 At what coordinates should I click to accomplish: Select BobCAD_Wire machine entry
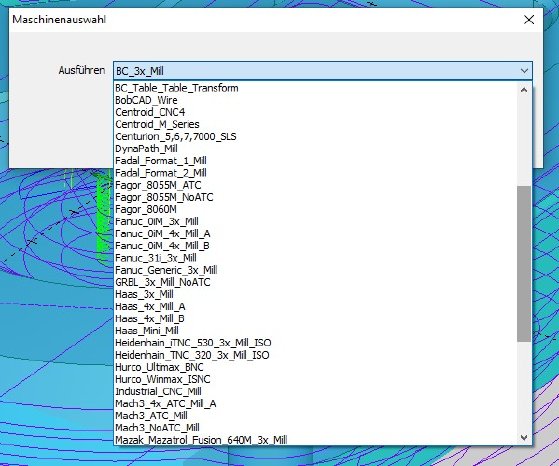click(316, 100)
